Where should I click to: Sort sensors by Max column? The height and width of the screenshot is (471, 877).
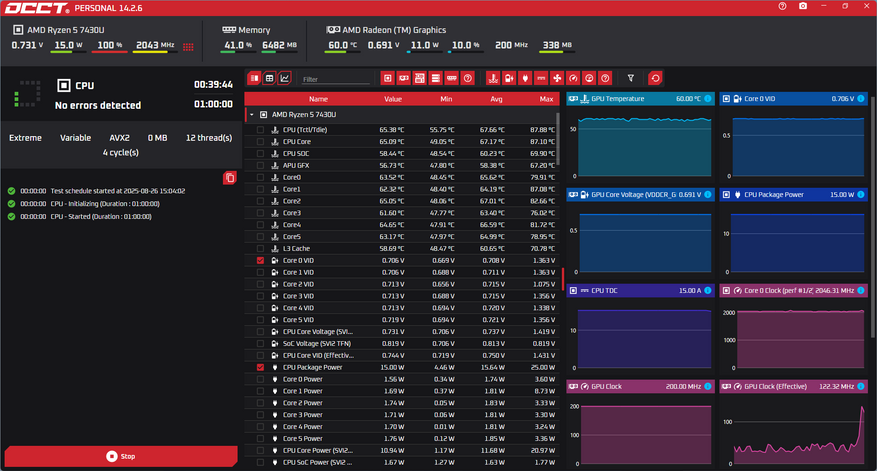(546, 99)
